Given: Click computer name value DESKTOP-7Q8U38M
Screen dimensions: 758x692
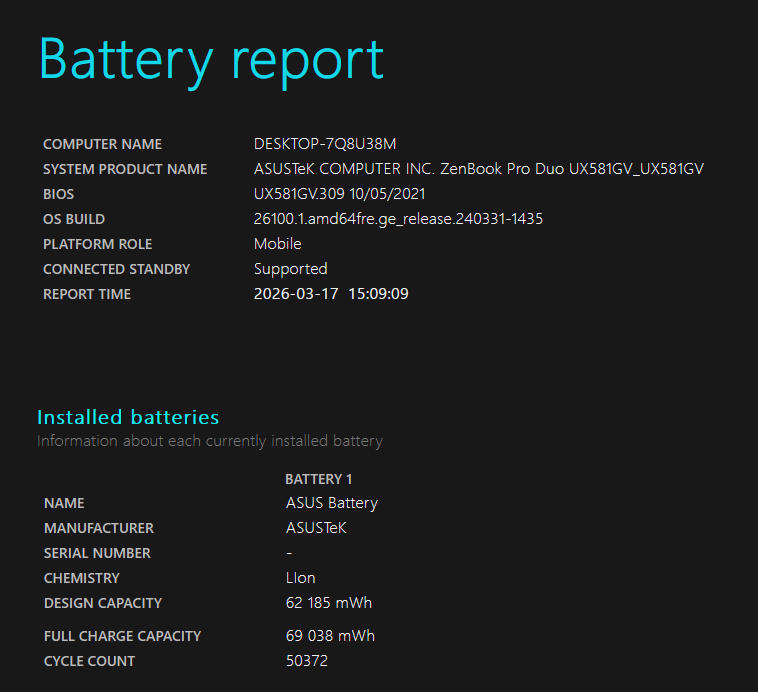Looking at the screenshot, I should click(325, 144).
